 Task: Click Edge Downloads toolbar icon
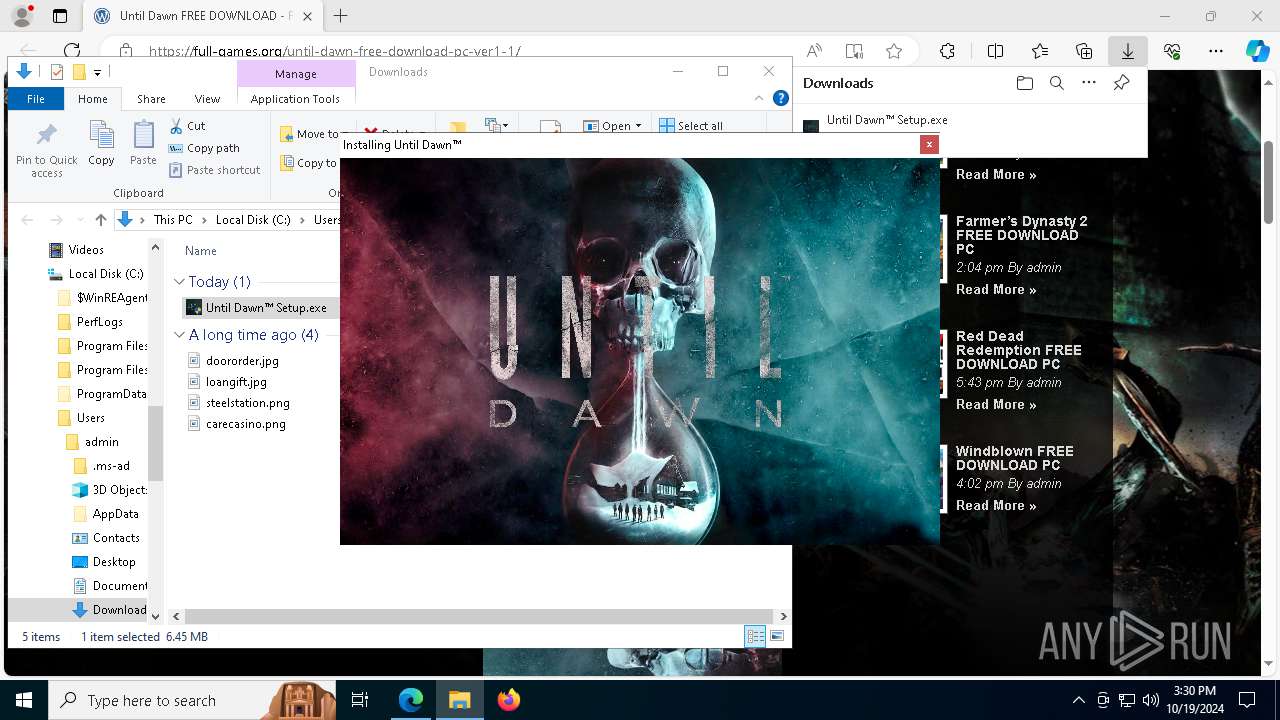coord(1128,51)
